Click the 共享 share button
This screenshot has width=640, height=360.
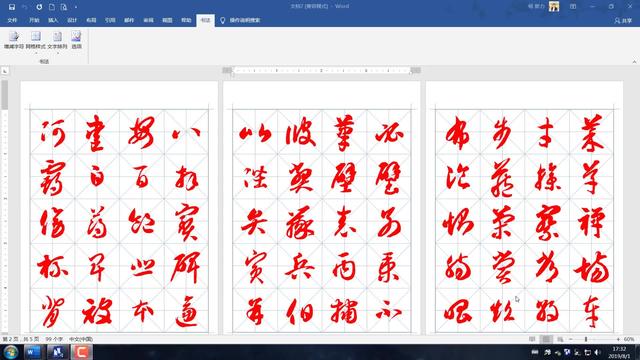click(x=623, y=20)
